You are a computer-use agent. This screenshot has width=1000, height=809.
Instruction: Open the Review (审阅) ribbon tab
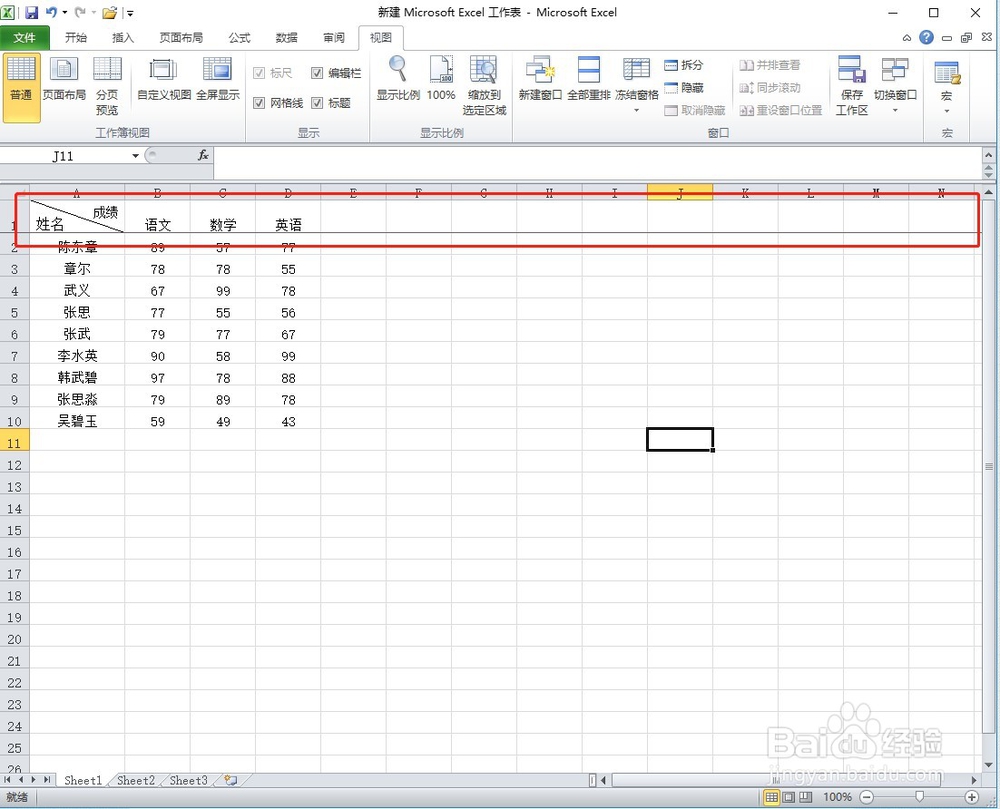(334, 38)
